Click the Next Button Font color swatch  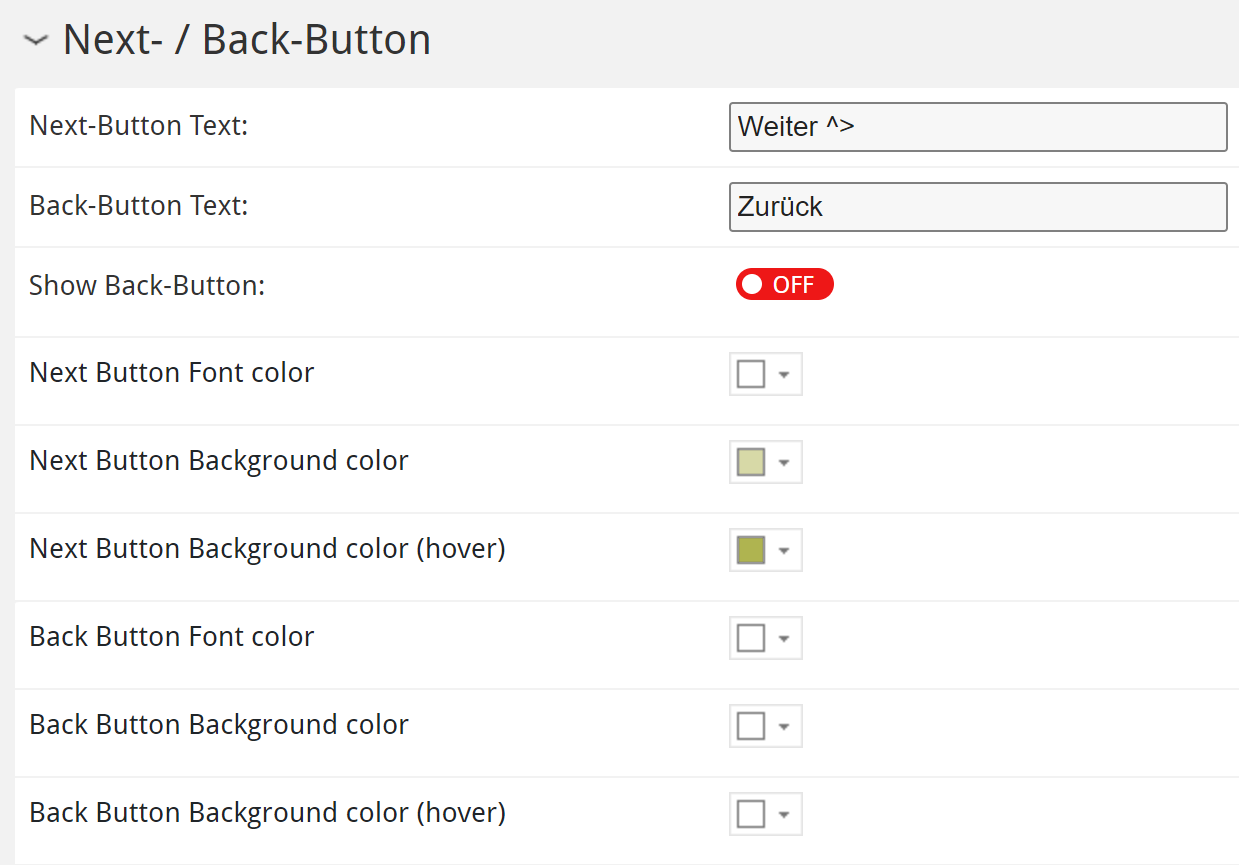[x=751, y=374]
